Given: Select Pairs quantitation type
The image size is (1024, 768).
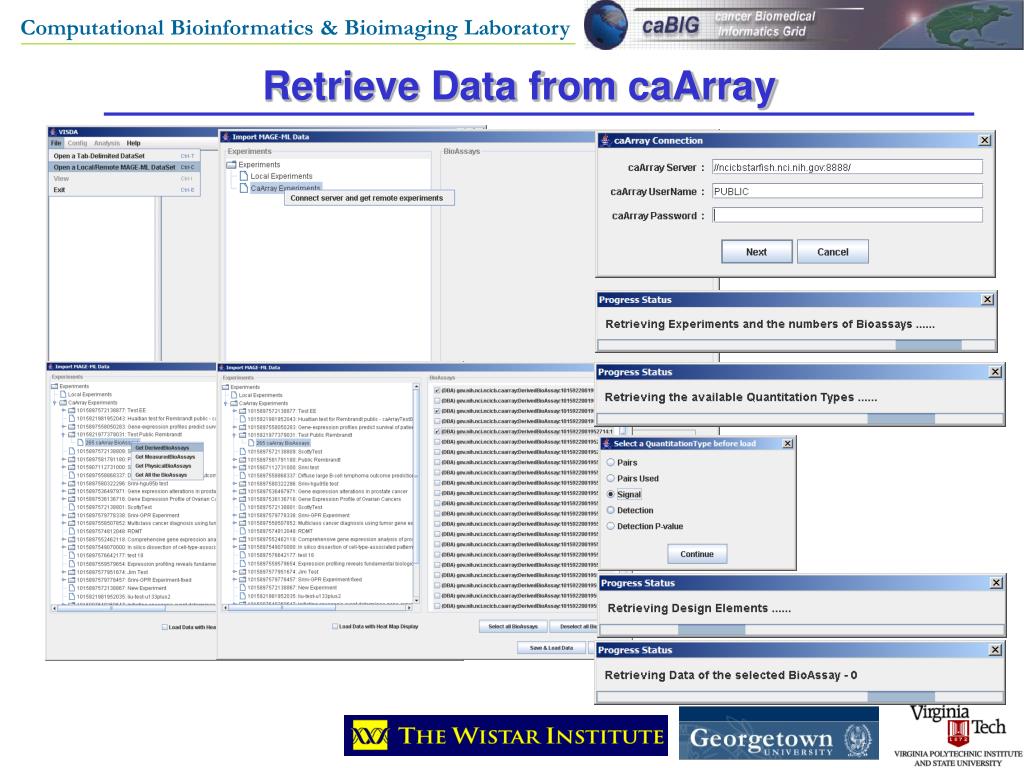Looking at the screenshot, I should [611, 462].
